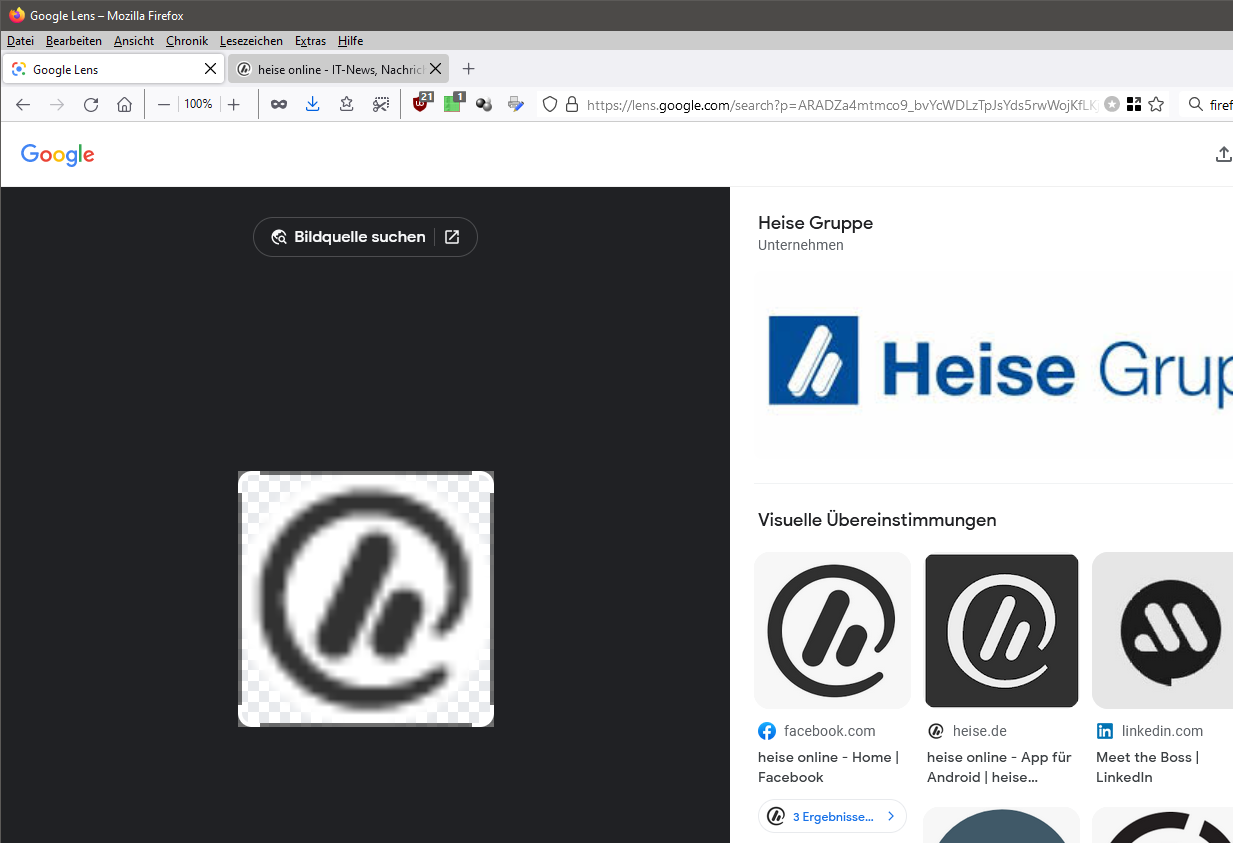Open the Lesezeichen menu
1233x843 pixels.
coord(251,41)
